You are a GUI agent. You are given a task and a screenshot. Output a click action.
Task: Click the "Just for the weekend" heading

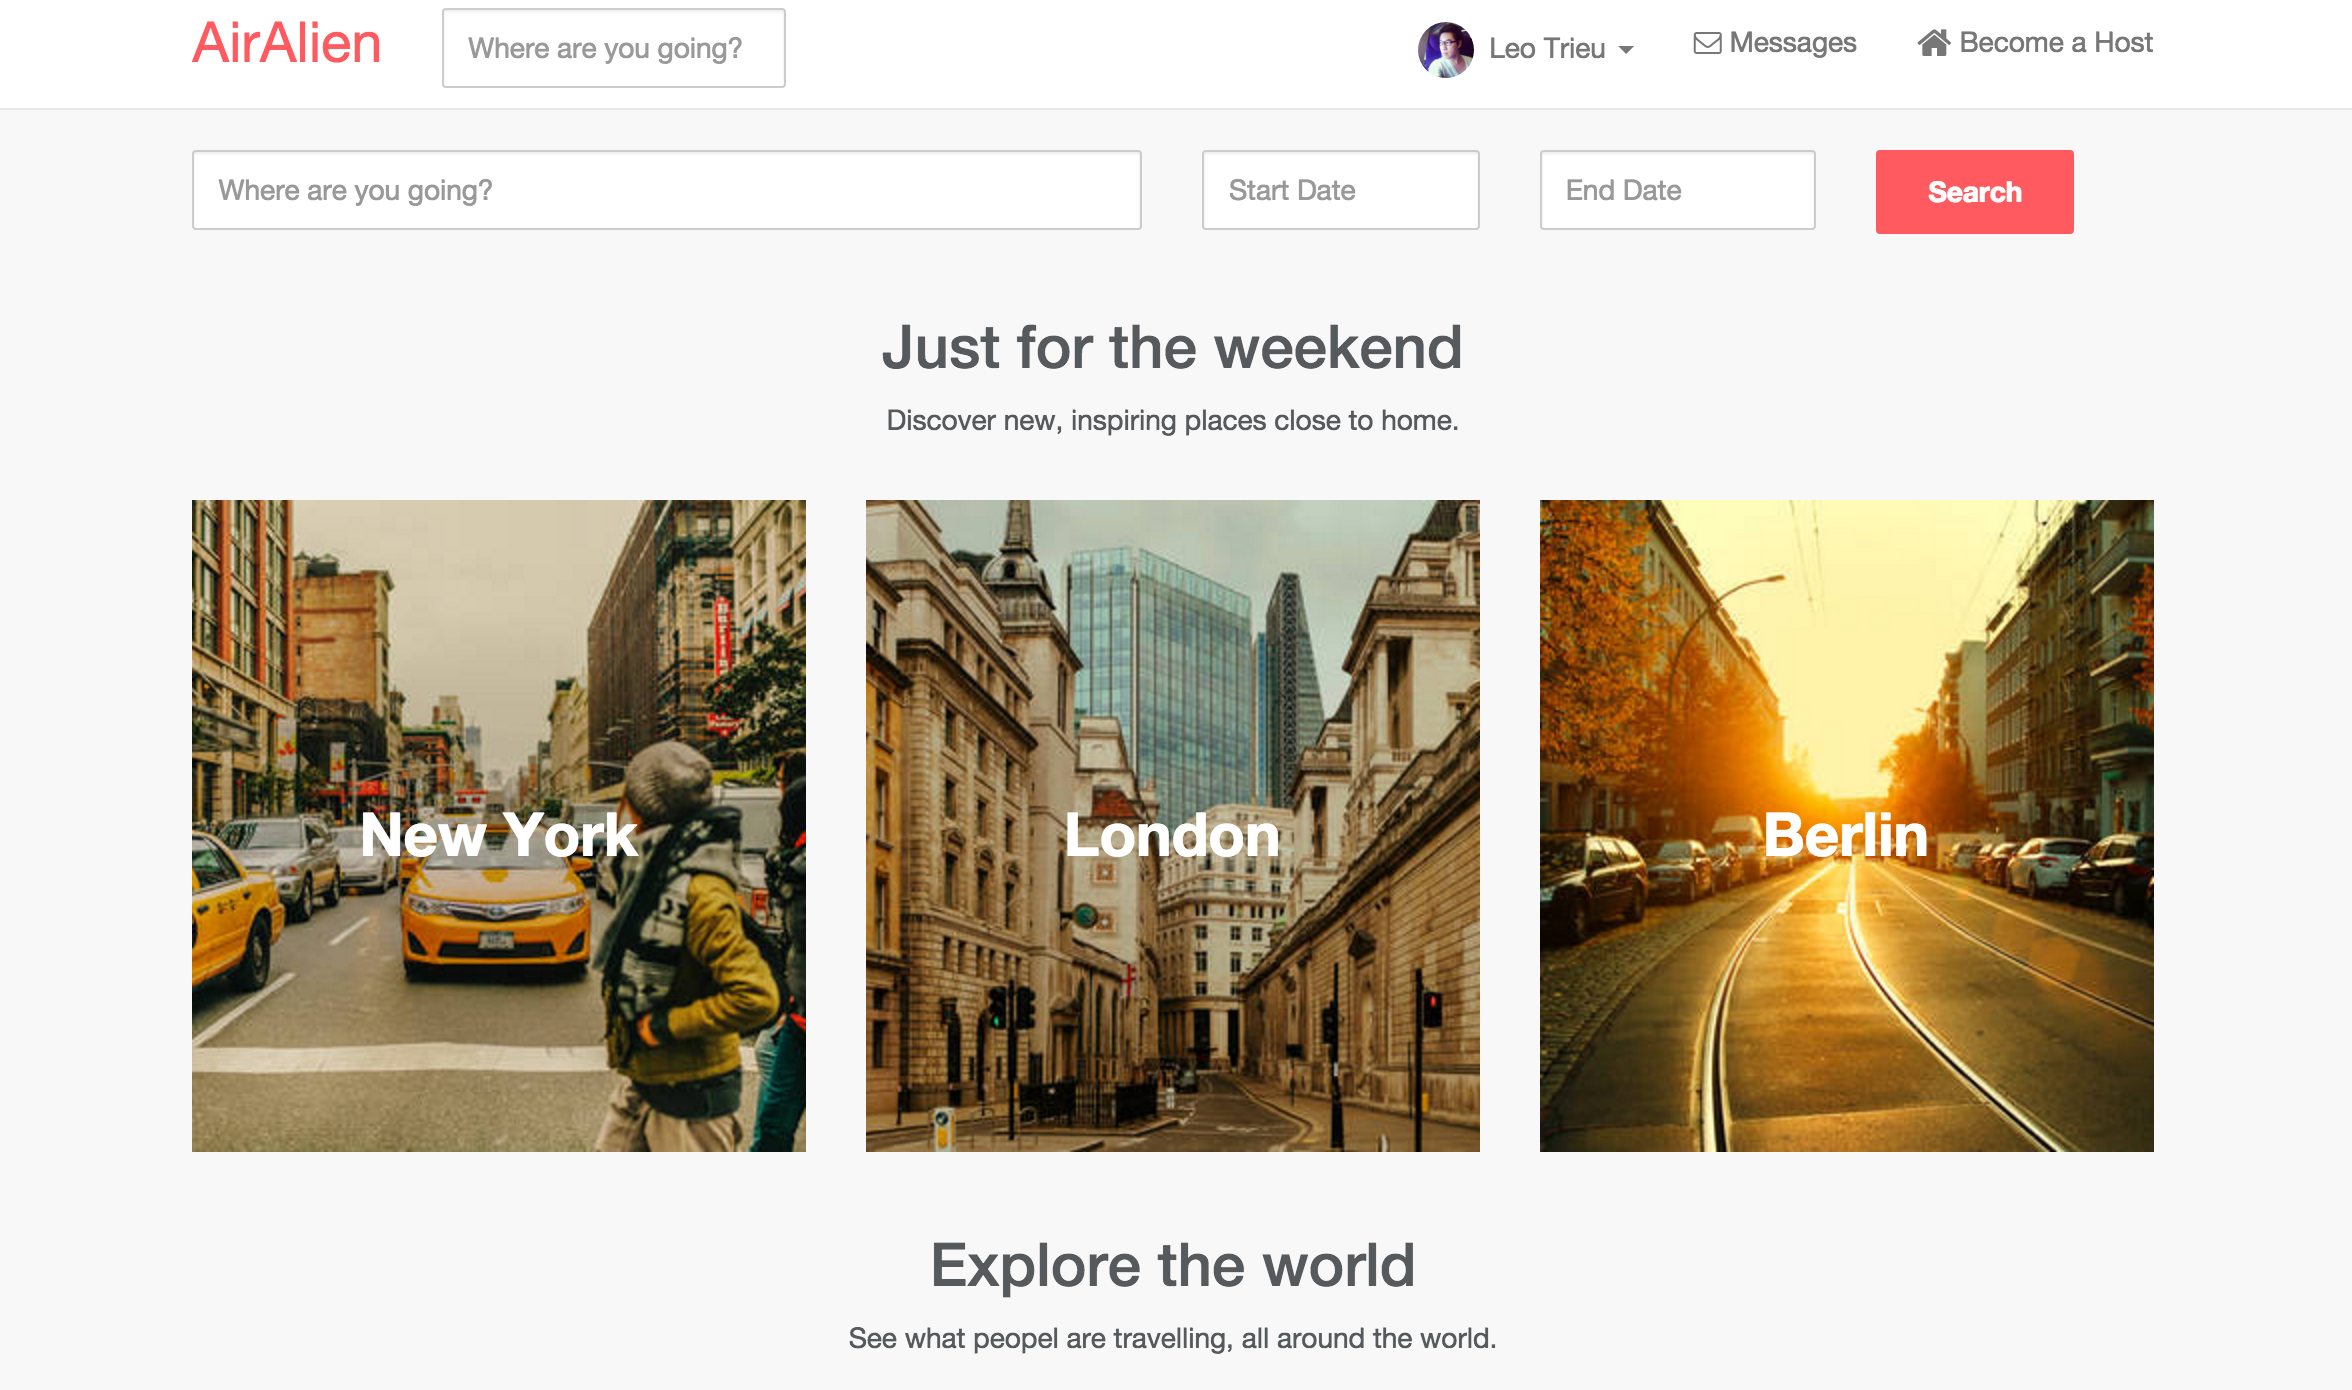(x=1172, y=347)
